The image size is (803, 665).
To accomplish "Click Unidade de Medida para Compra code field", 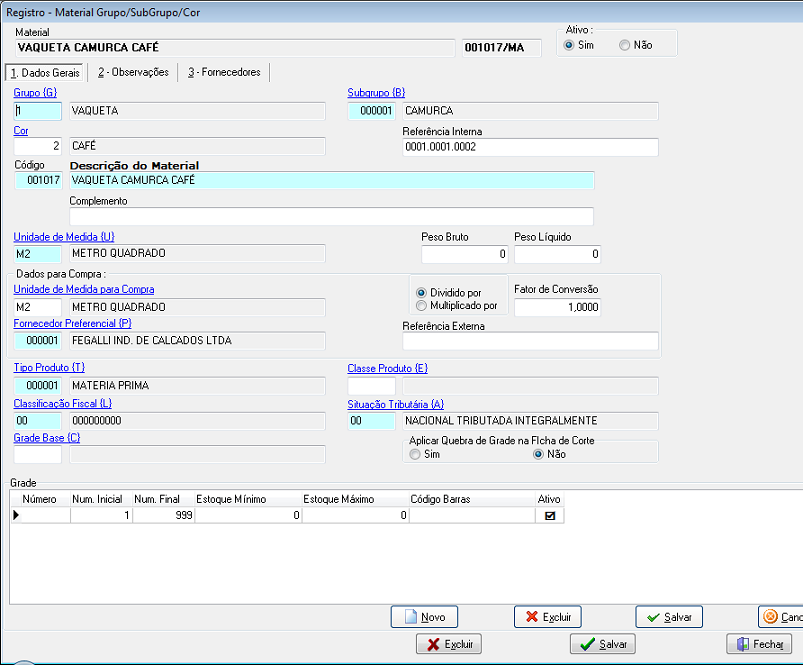I will click(38, 308).
